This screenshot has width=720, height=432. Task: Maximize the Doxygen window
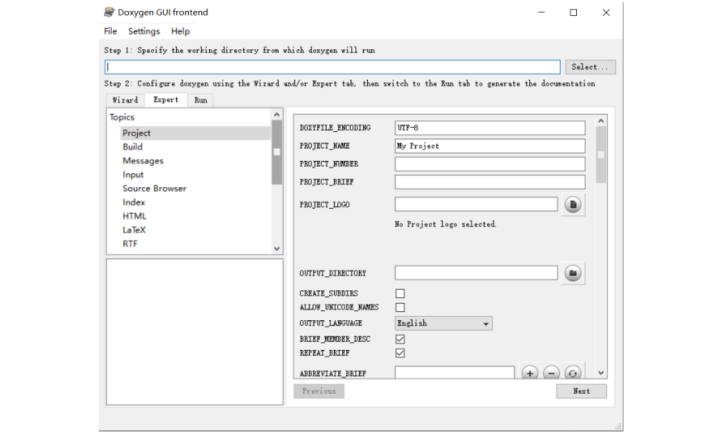(574, 12)
